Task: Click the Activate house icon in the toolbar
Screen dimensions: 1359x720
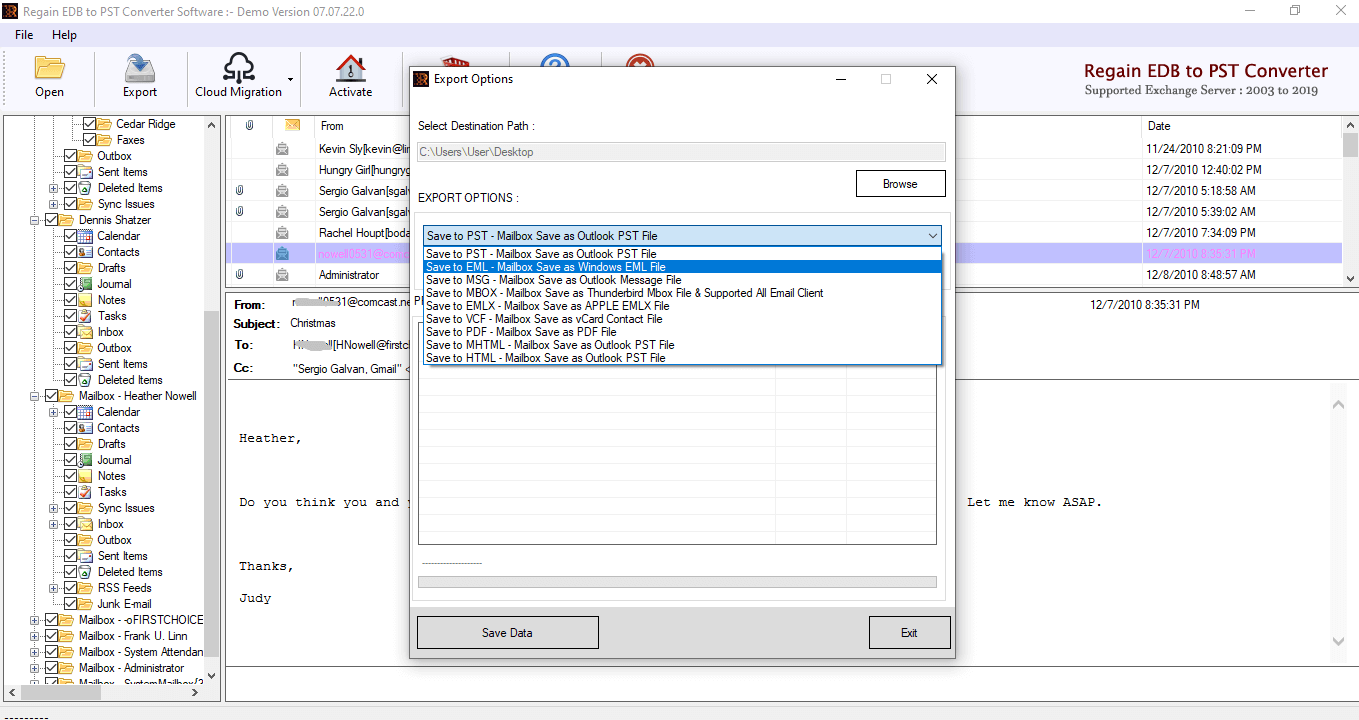Action: click(x=350, y=67)
